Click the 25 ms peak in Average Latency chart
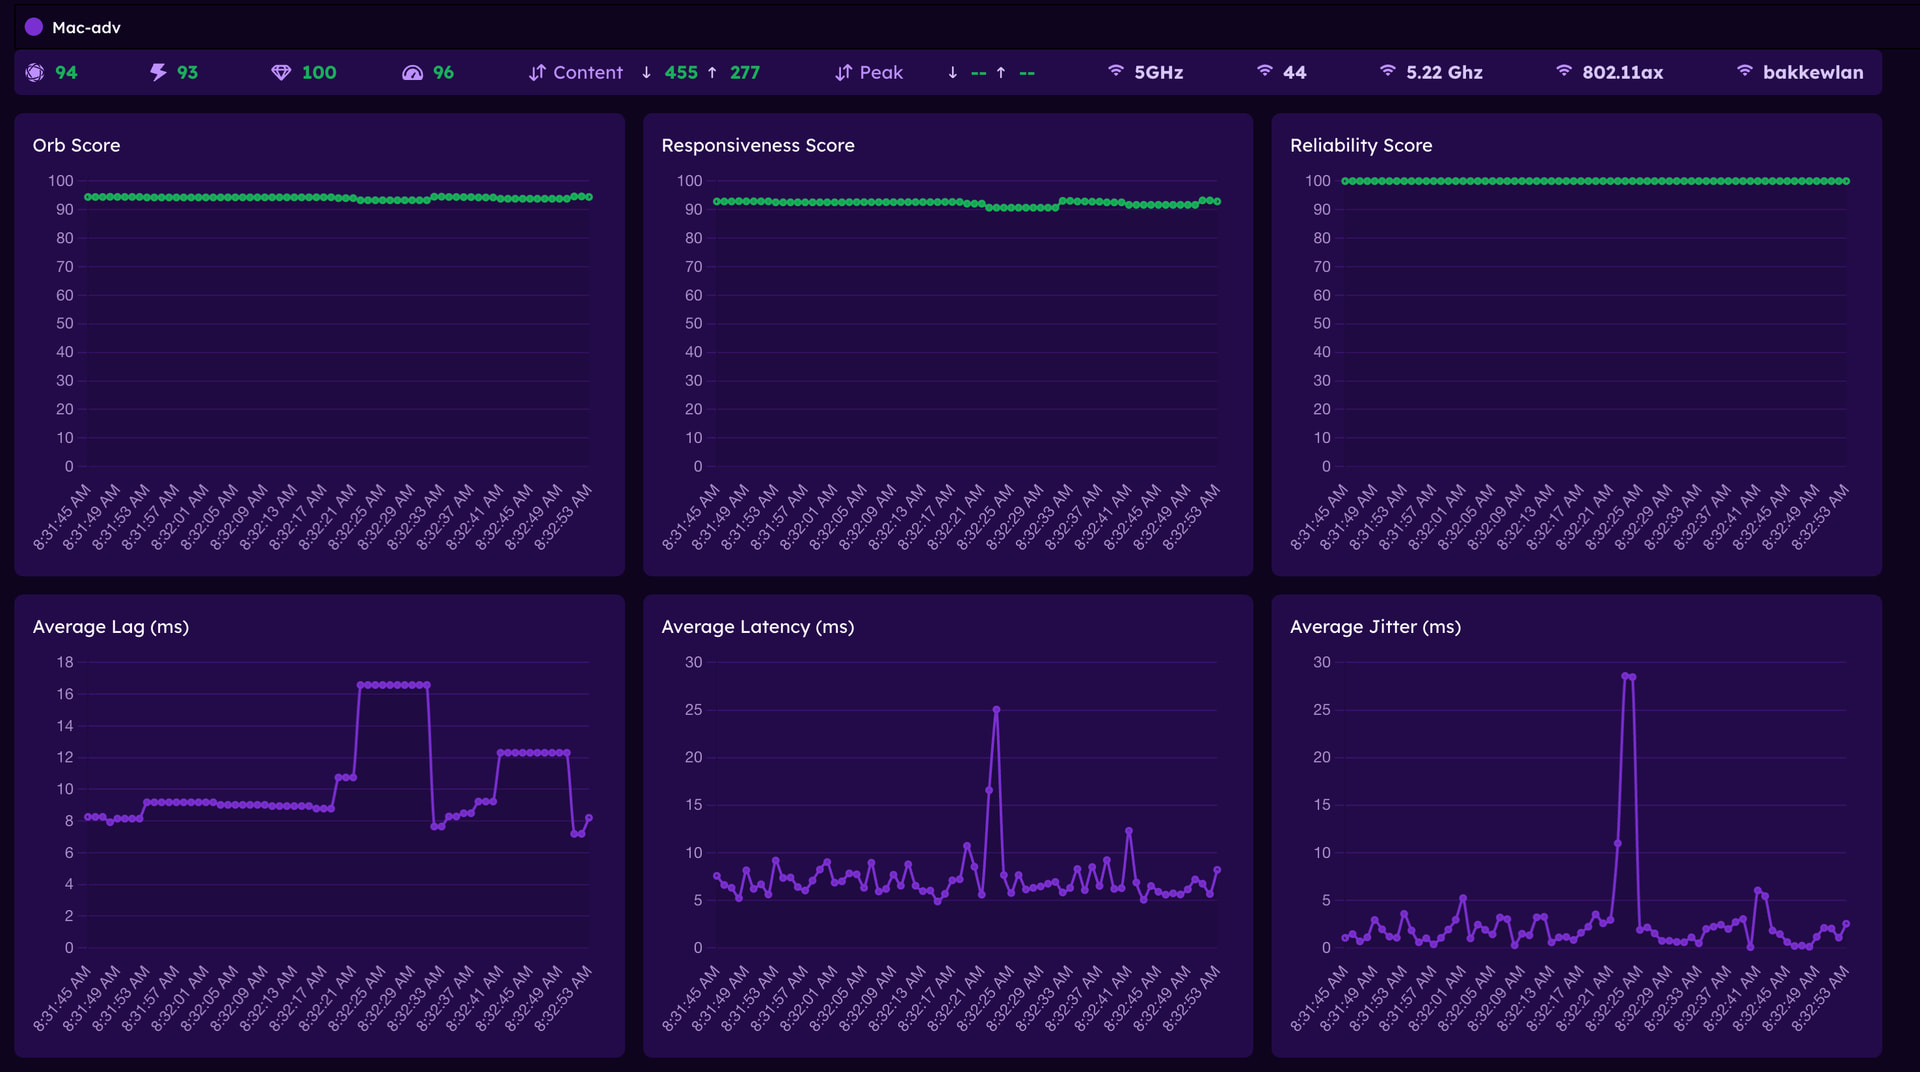Screen dimensions: 1920x1072 coord(996,710)
